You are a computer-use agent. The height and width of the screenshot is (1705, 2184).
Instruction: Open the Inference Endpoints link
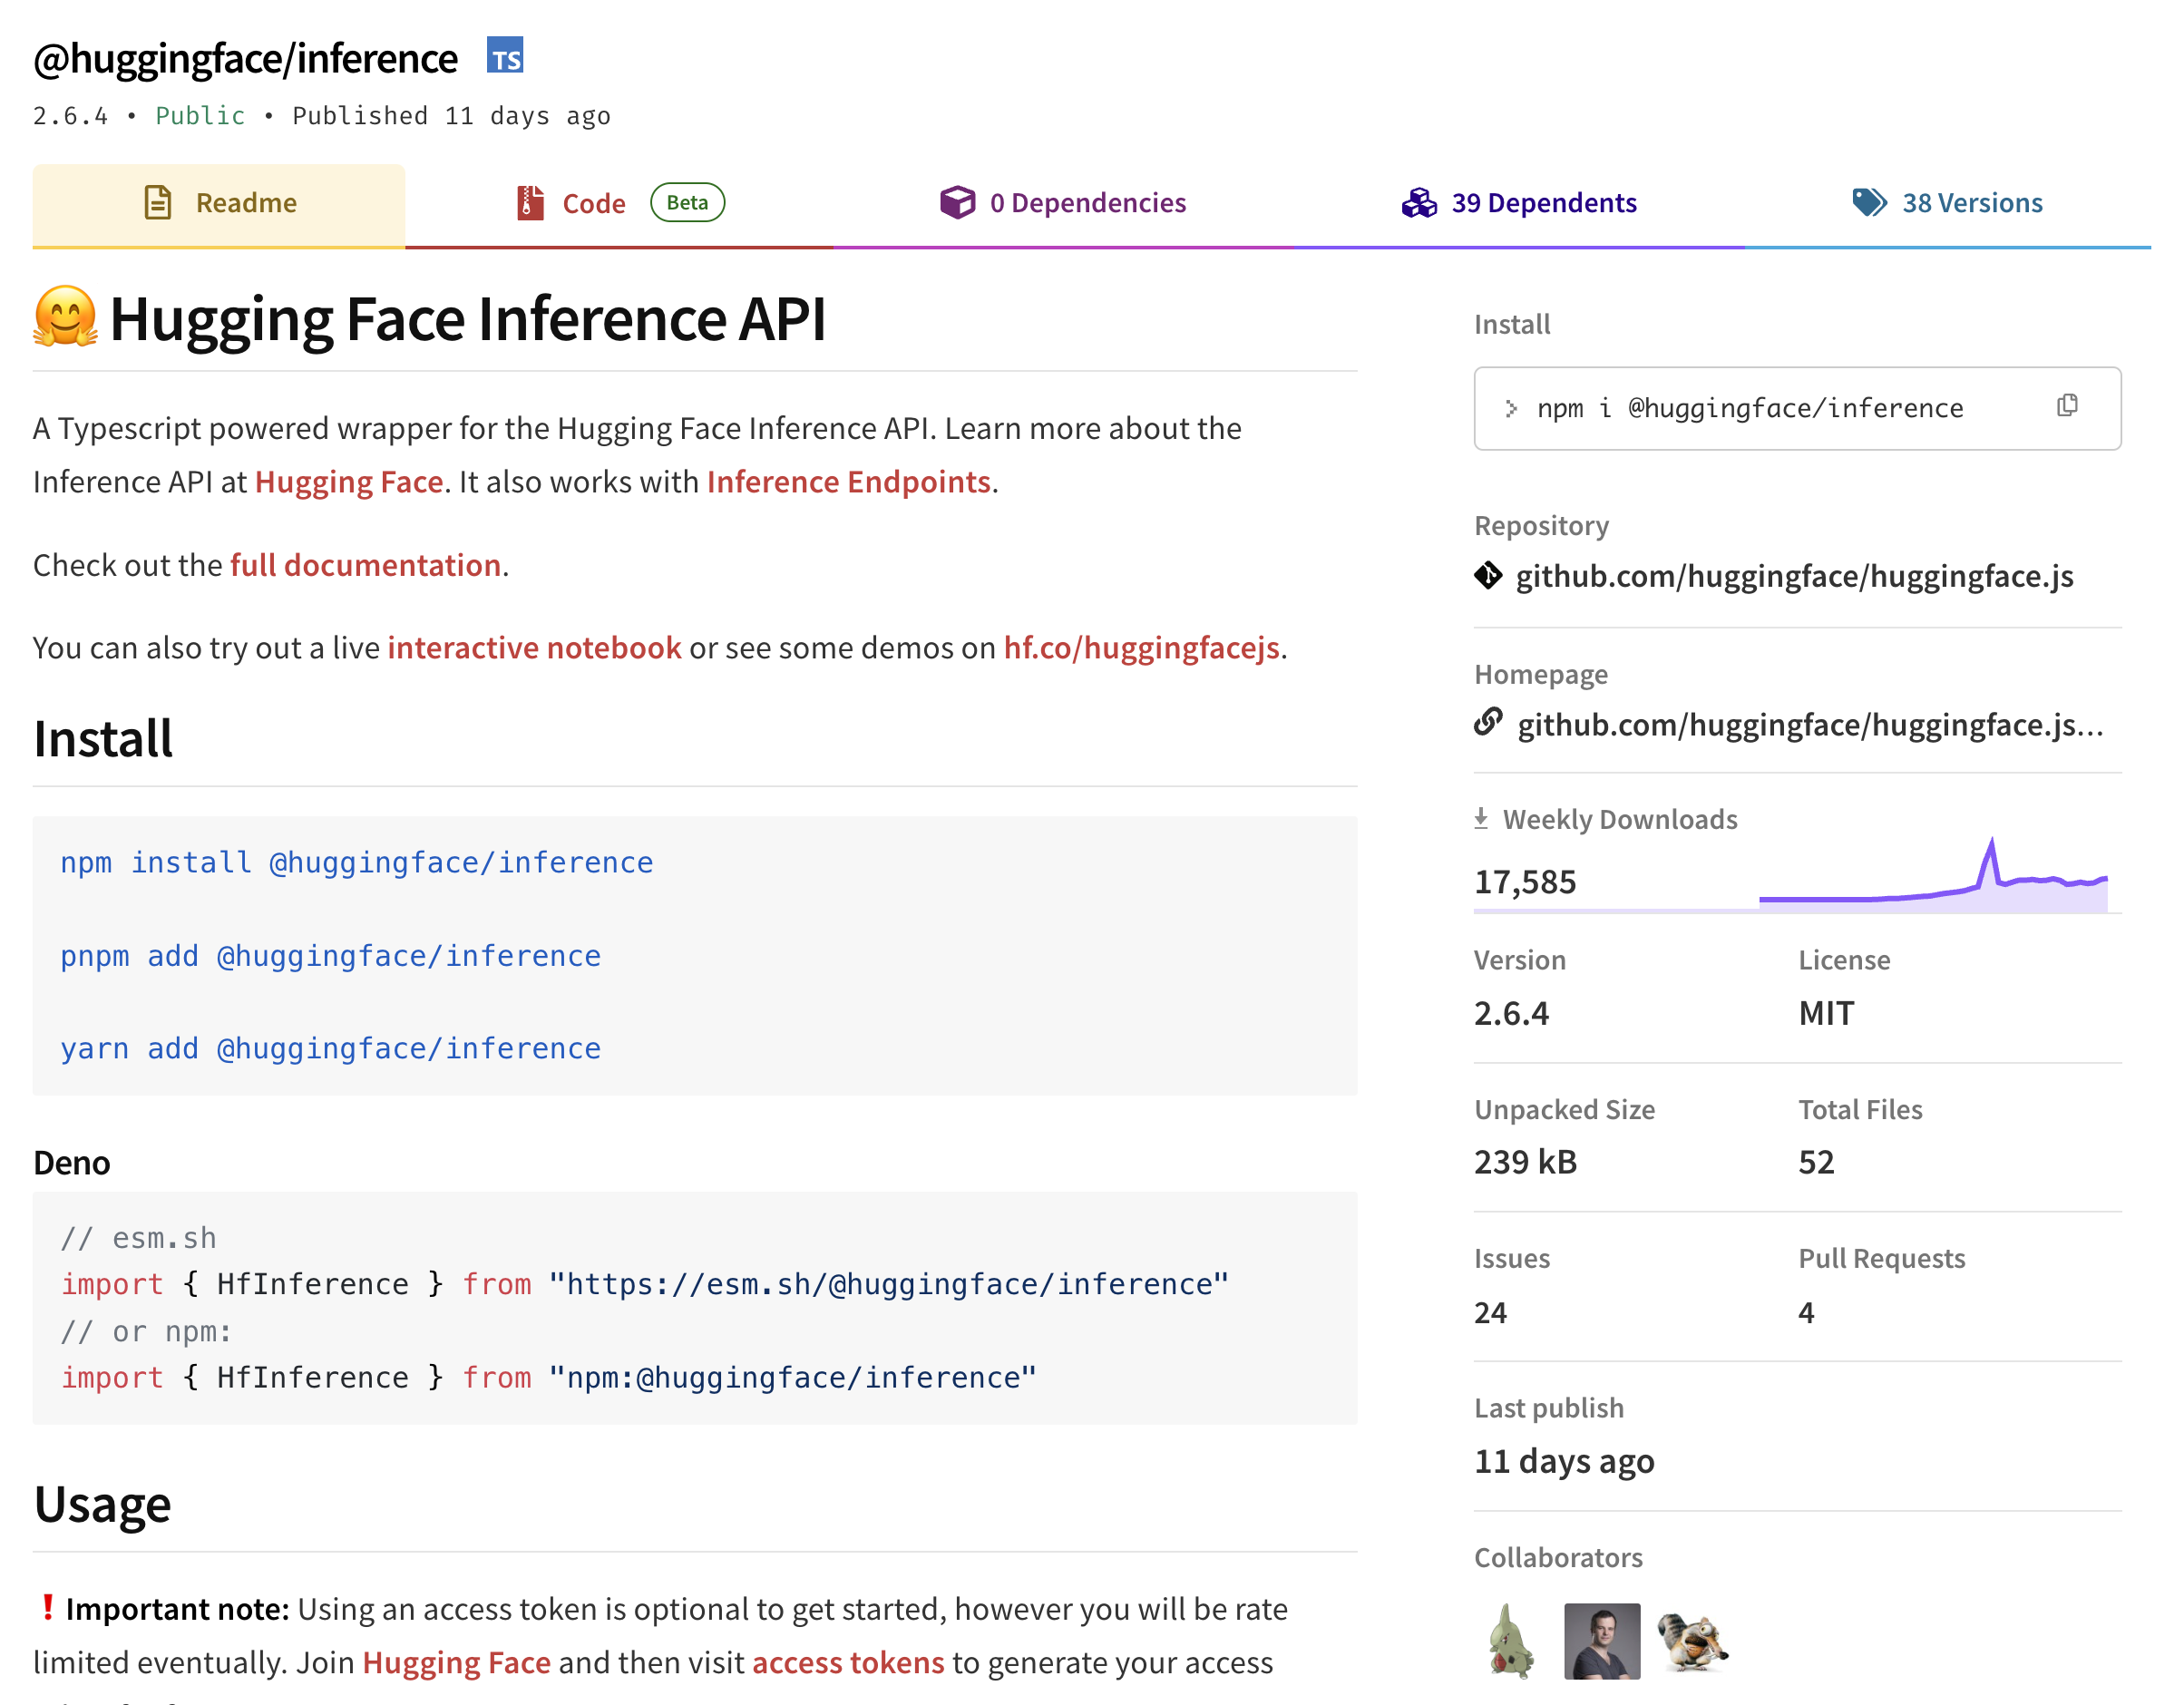[x=849, y=482]
